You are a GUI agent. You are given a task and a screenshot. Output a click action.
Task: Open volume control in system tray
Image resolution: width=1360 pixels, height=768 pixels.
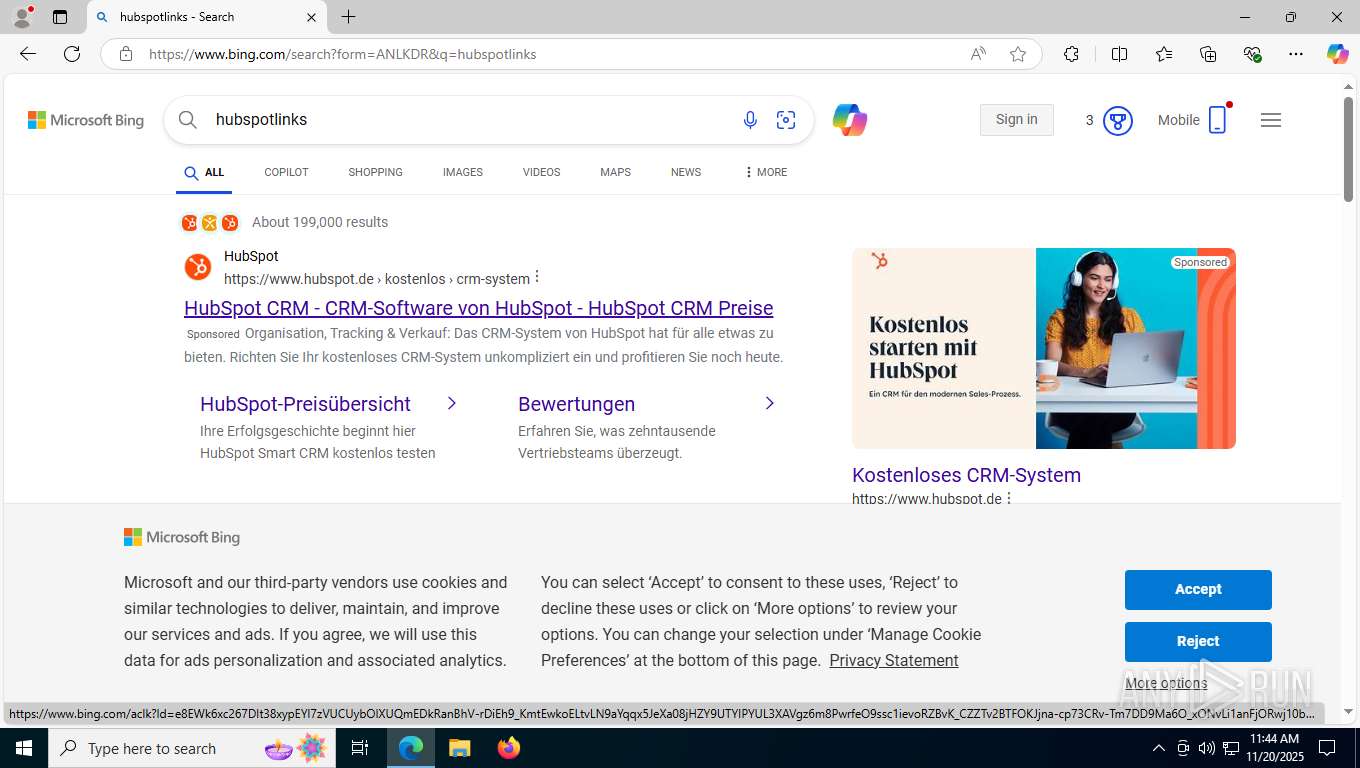pyautogui.click(x=1206, y=748)
